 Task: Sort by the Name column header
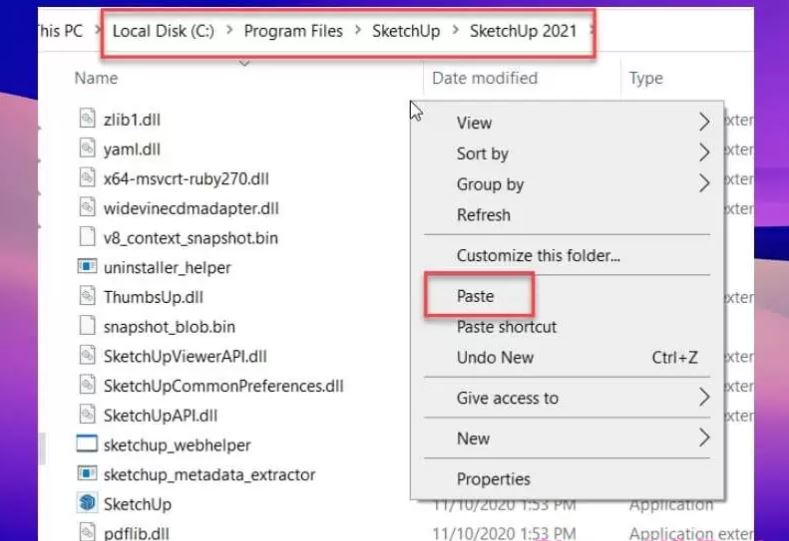(x=96, y=78)
